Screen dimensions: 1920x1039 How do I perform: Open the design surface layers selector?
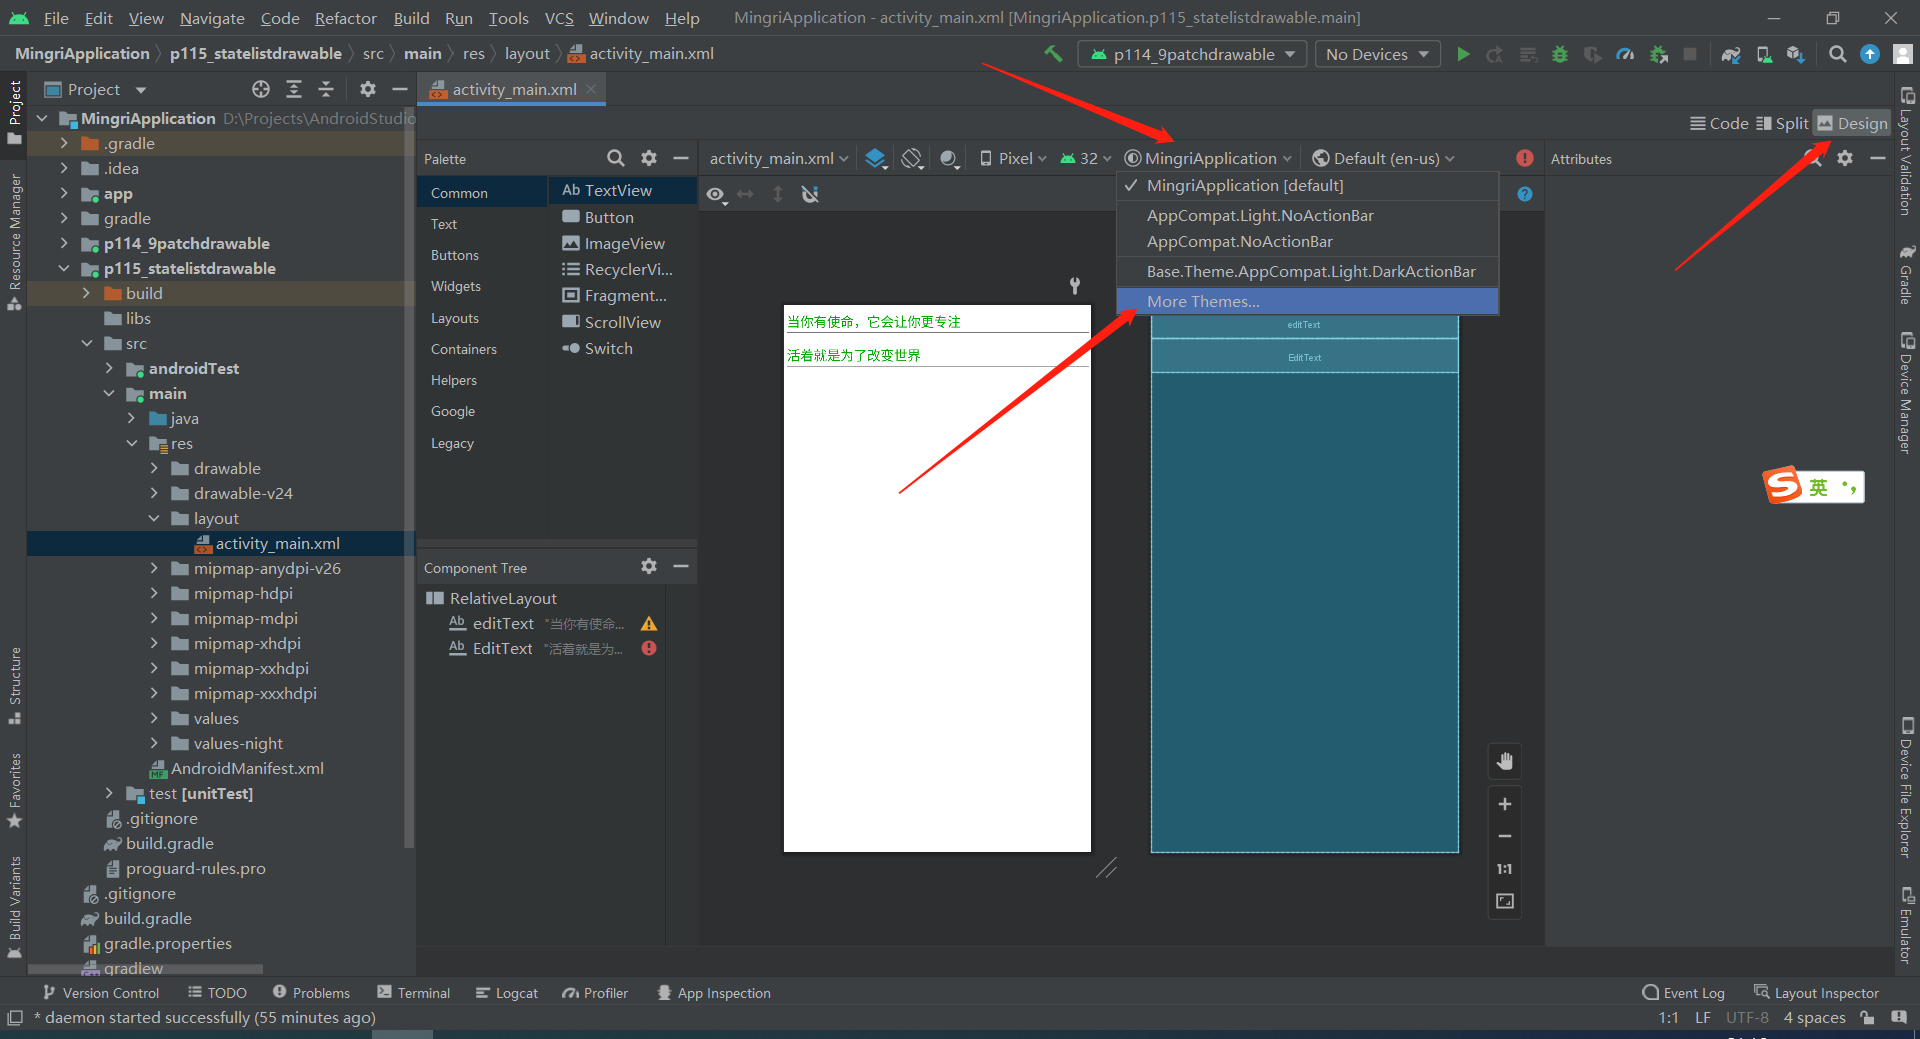pos(876,159)
